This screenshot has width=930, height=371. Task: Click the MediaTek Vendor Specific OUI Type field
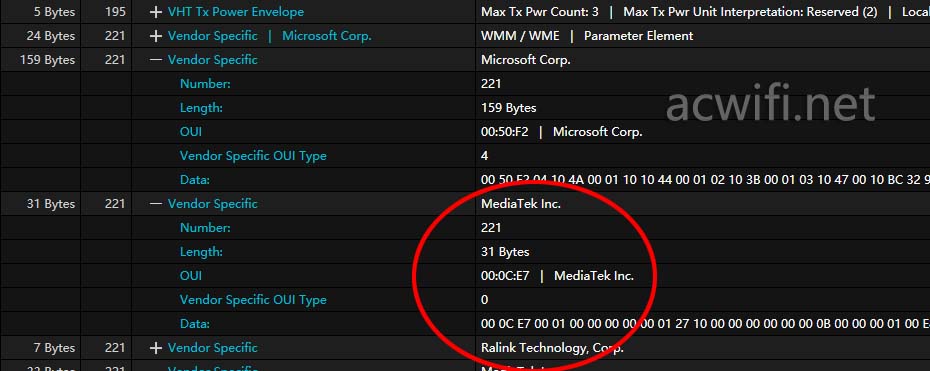[x=253, y=300]
